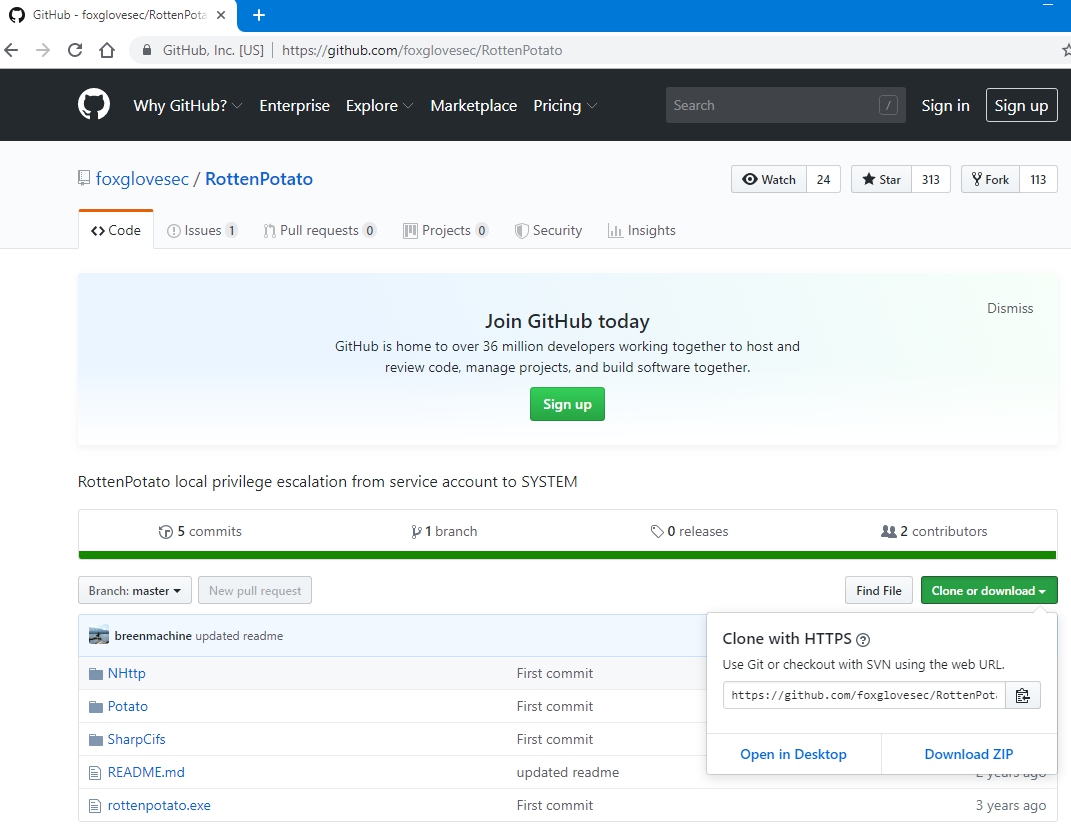Open the SharpCifs folder
1071x825 pixels.
click(x=137, y=739)
